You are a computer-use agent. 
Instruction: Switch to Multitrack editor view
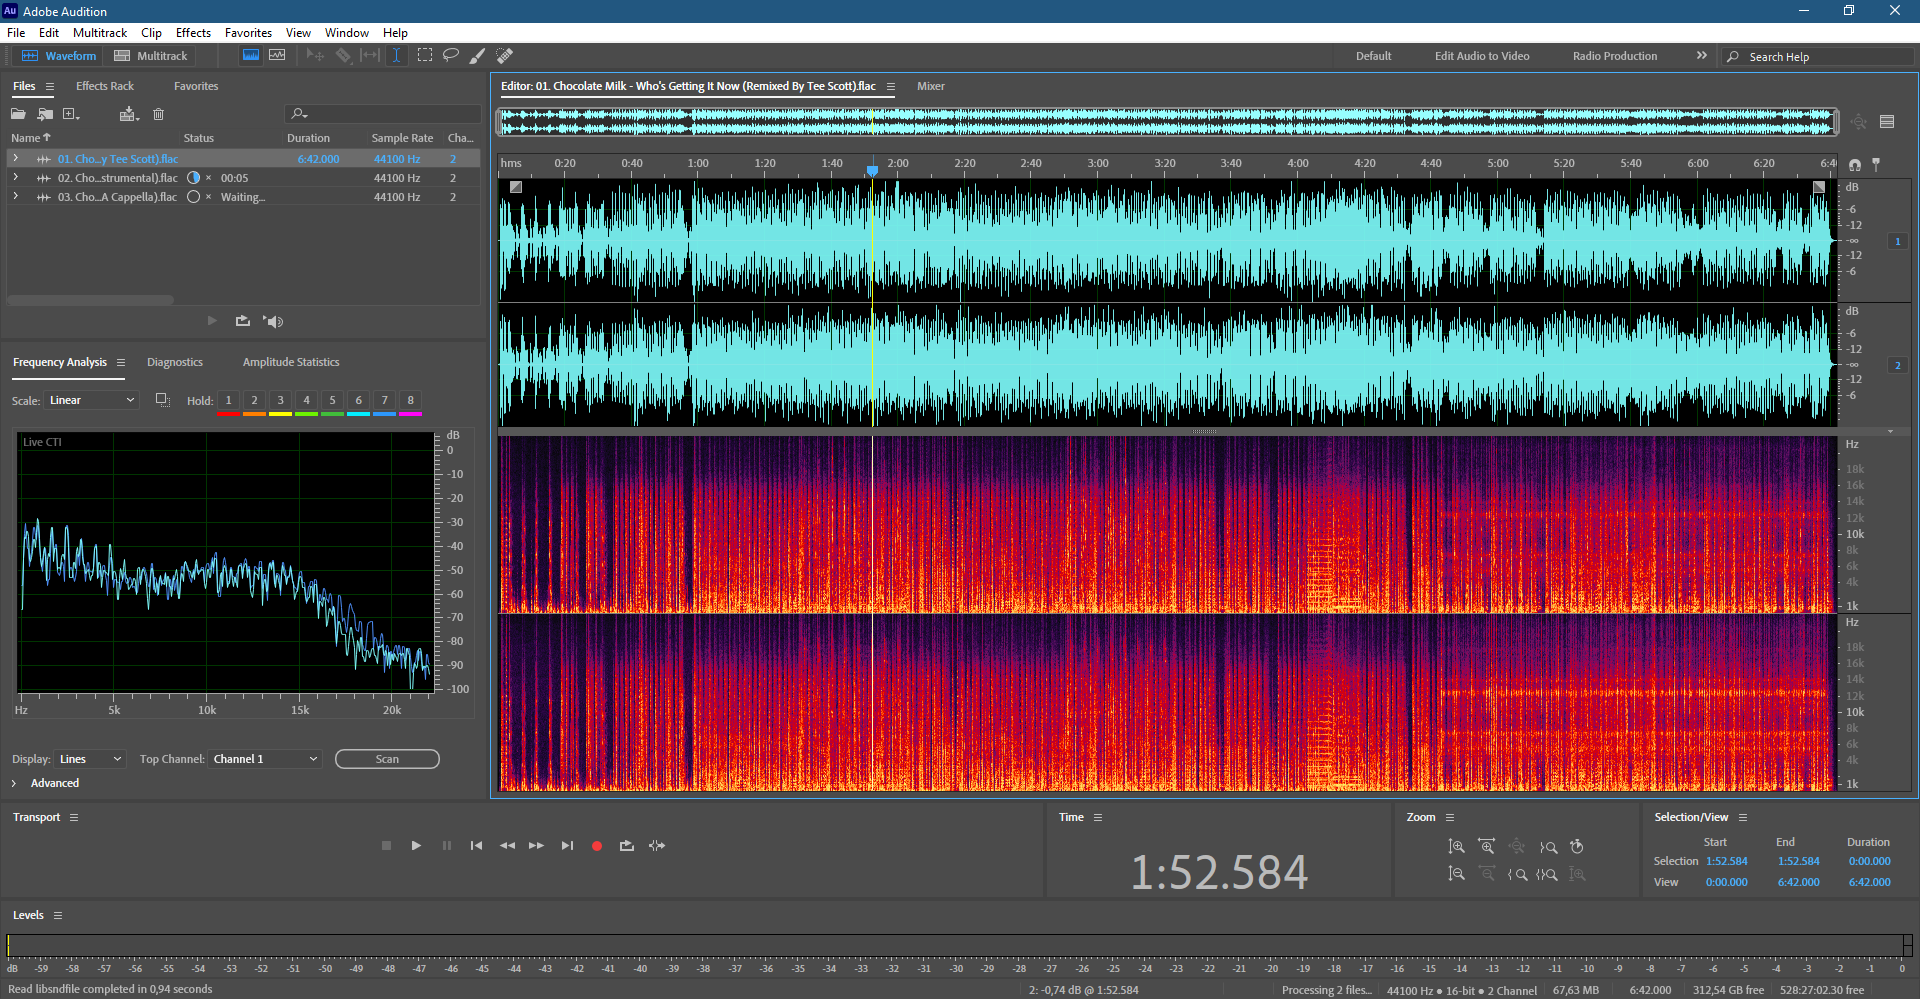pos(151,56)
